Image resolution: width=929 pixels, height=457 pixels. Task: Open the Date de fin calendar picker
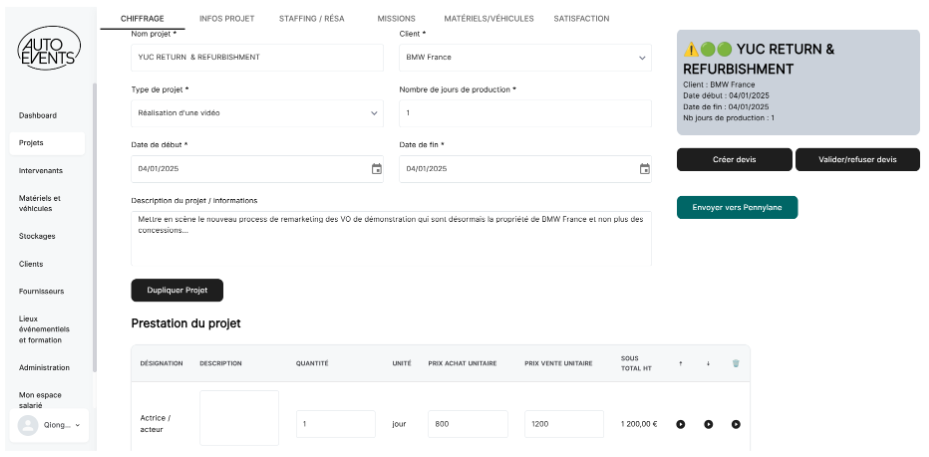pyautogui.click(x=645, y=169)
